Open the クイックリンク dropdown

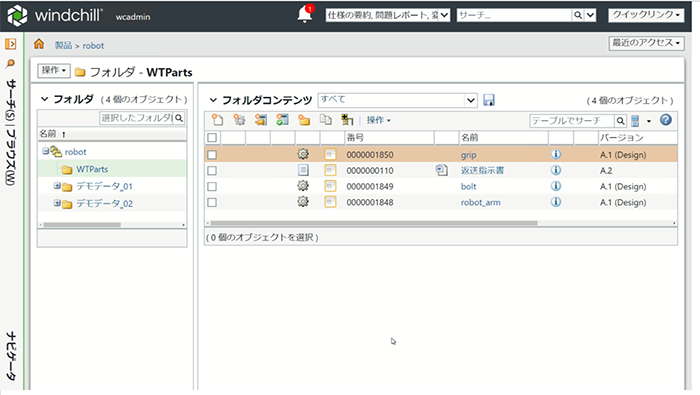click(646, 15)
